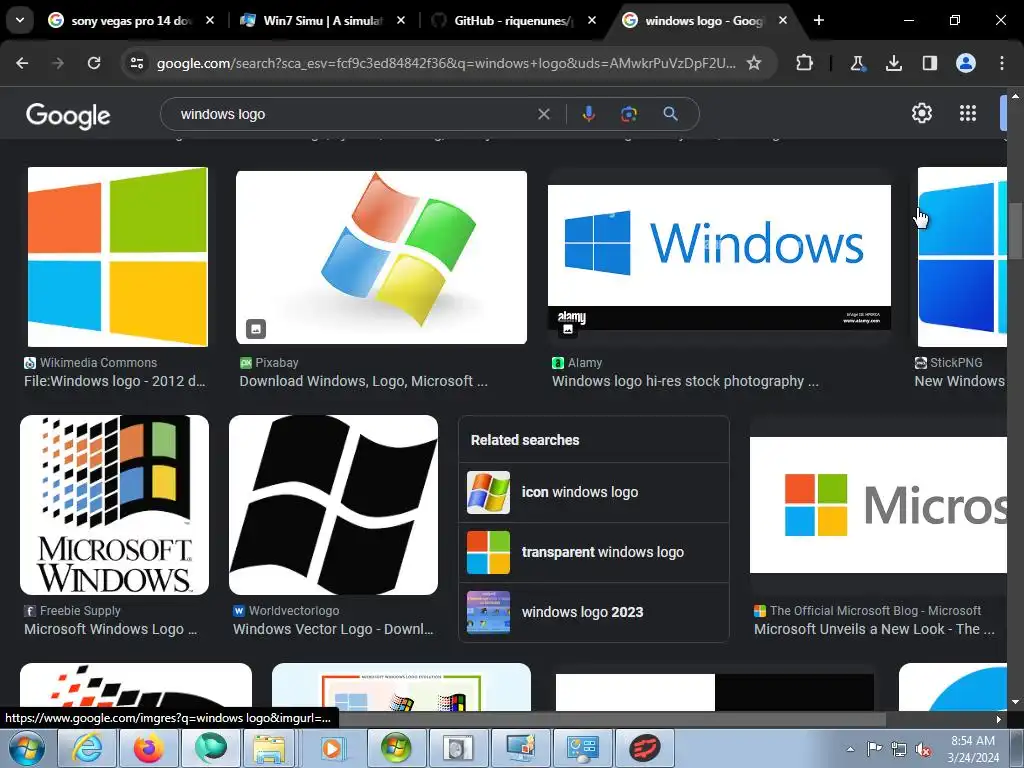This screenshot has width=1024, height=768.
Task: Click into the windows logo search box
Action: (x=353, y=114)
